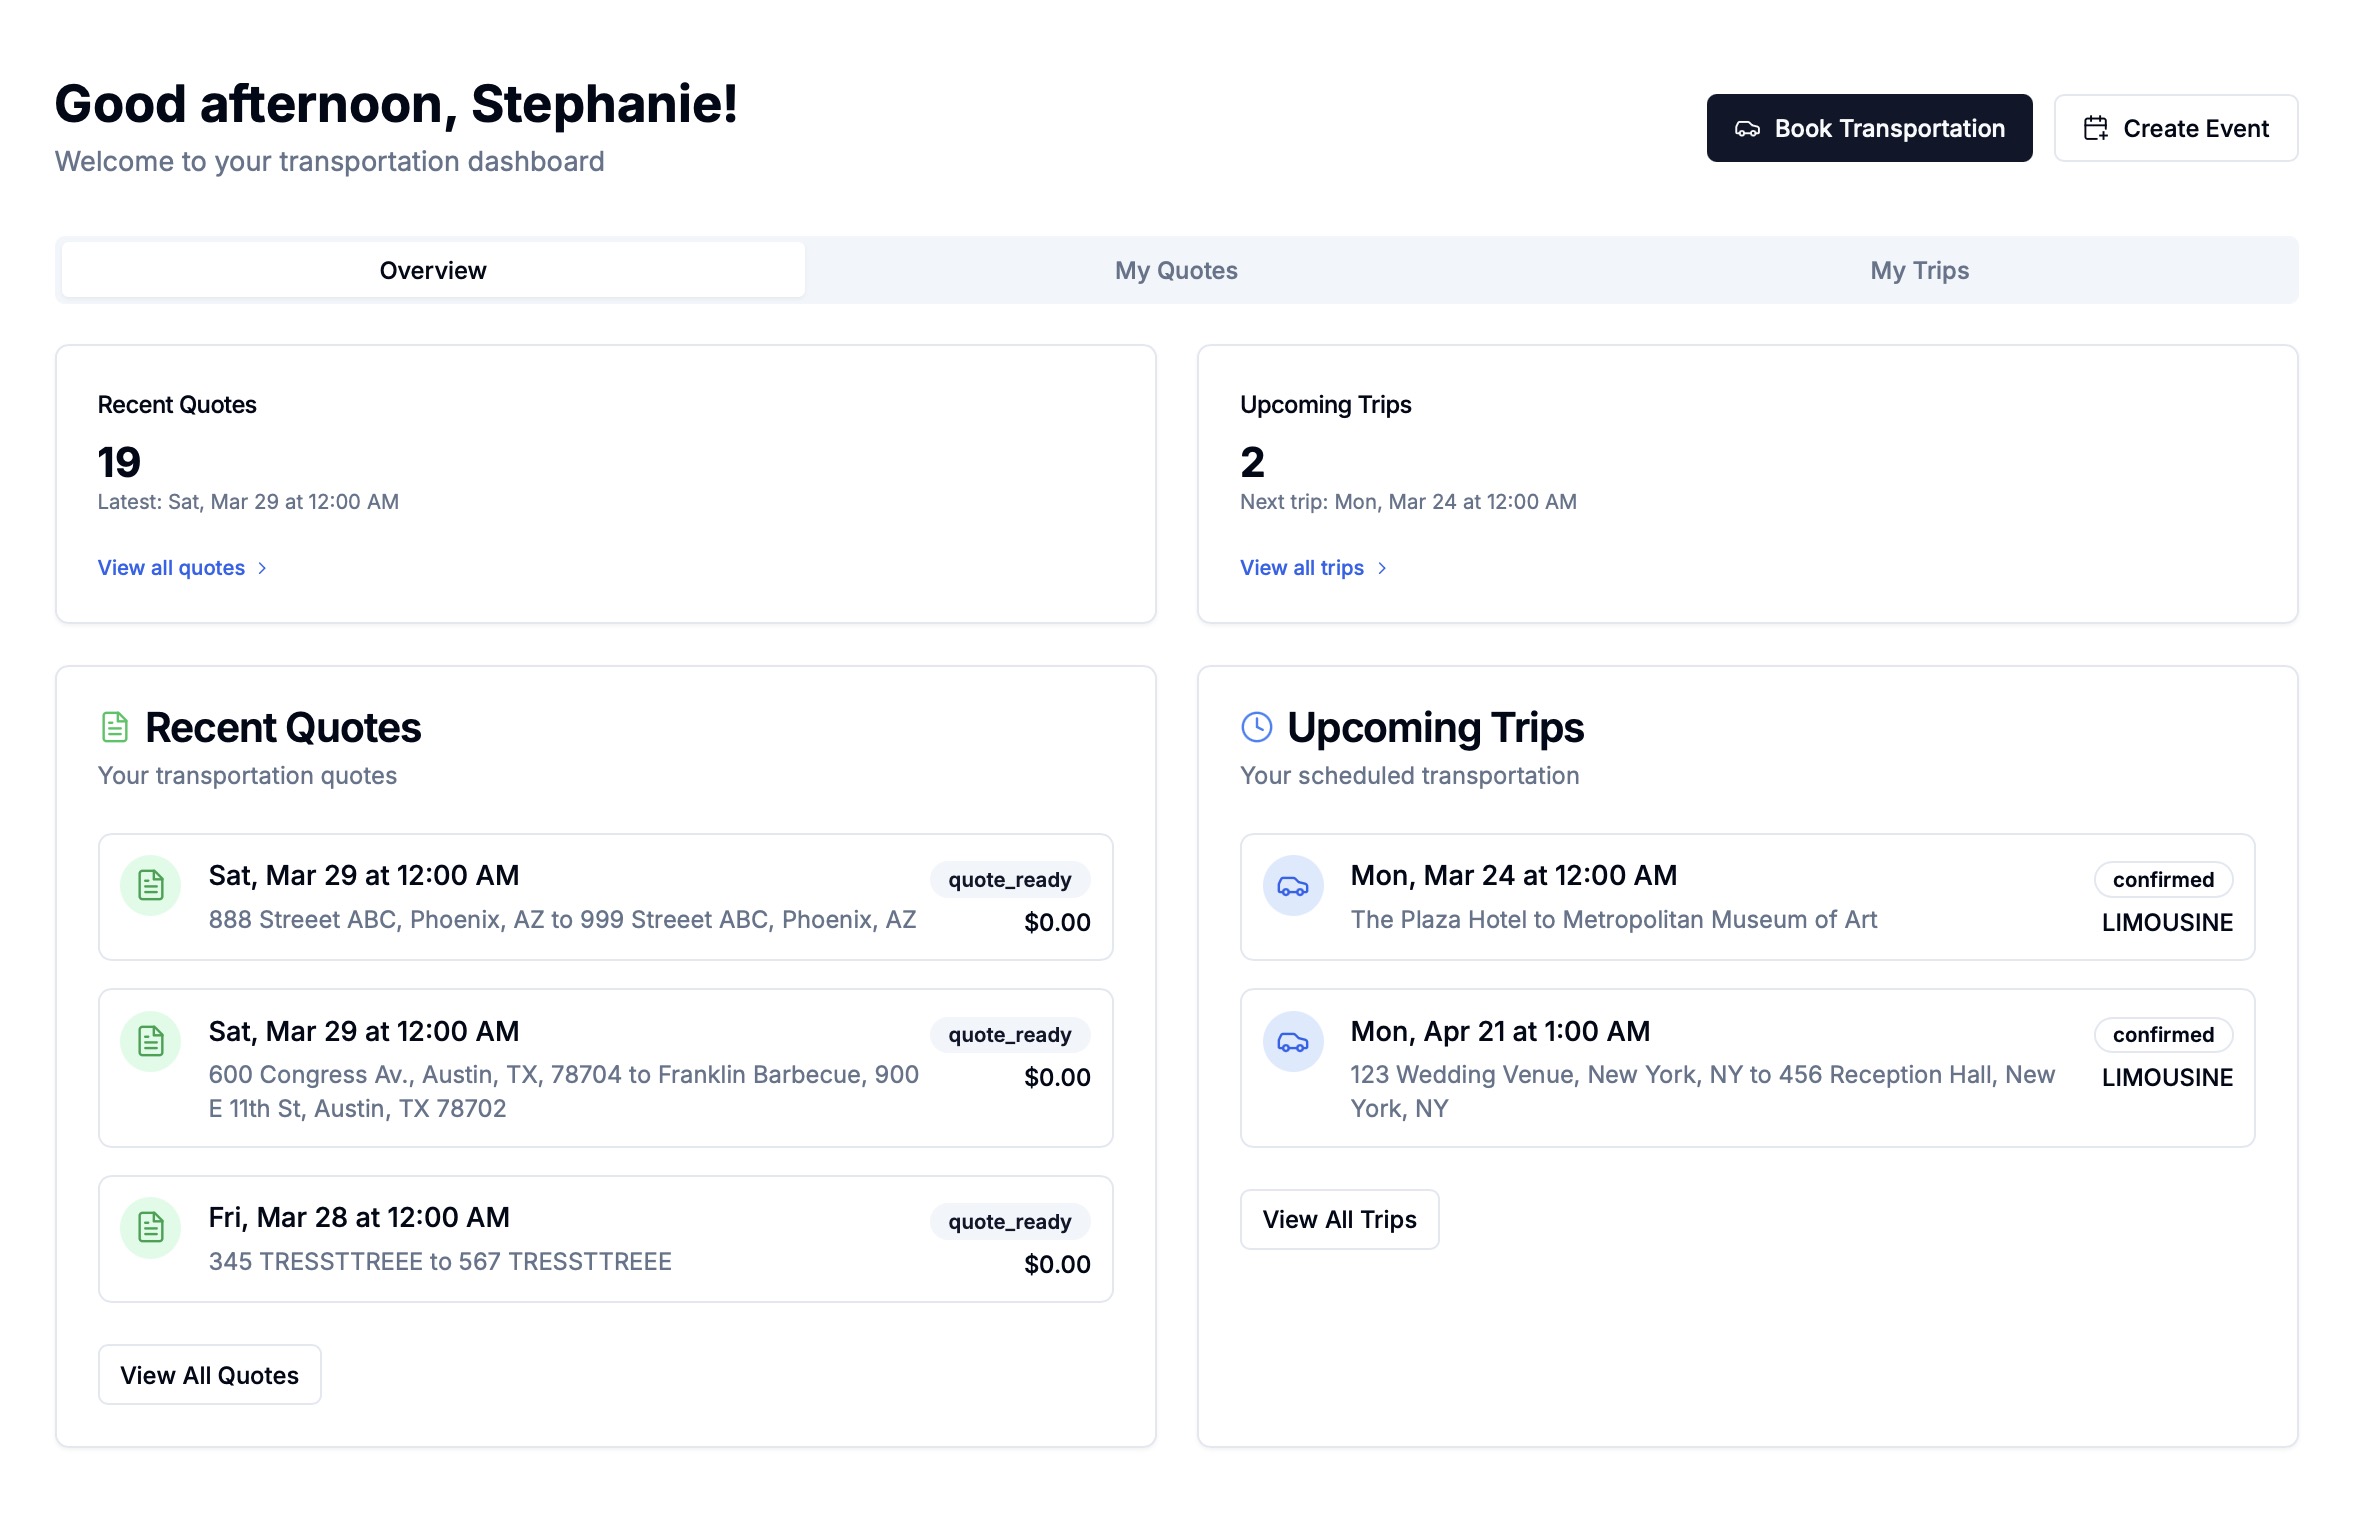
Task: Click the confirmed badge on the Plaza Hotel trip
Action: [2163, 879]
